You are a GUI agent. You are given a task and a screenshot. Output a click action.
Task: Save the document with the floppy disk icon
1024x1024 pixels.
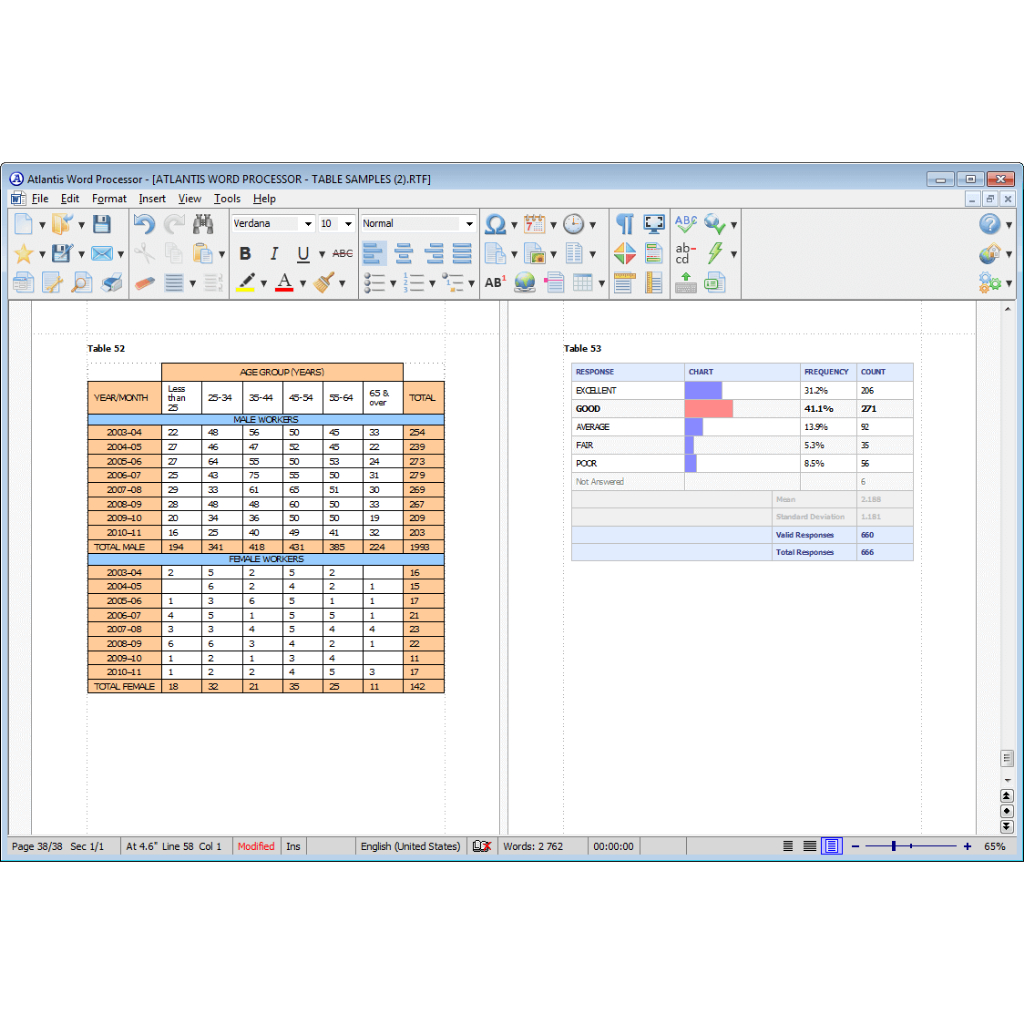(x=102, y=225)
